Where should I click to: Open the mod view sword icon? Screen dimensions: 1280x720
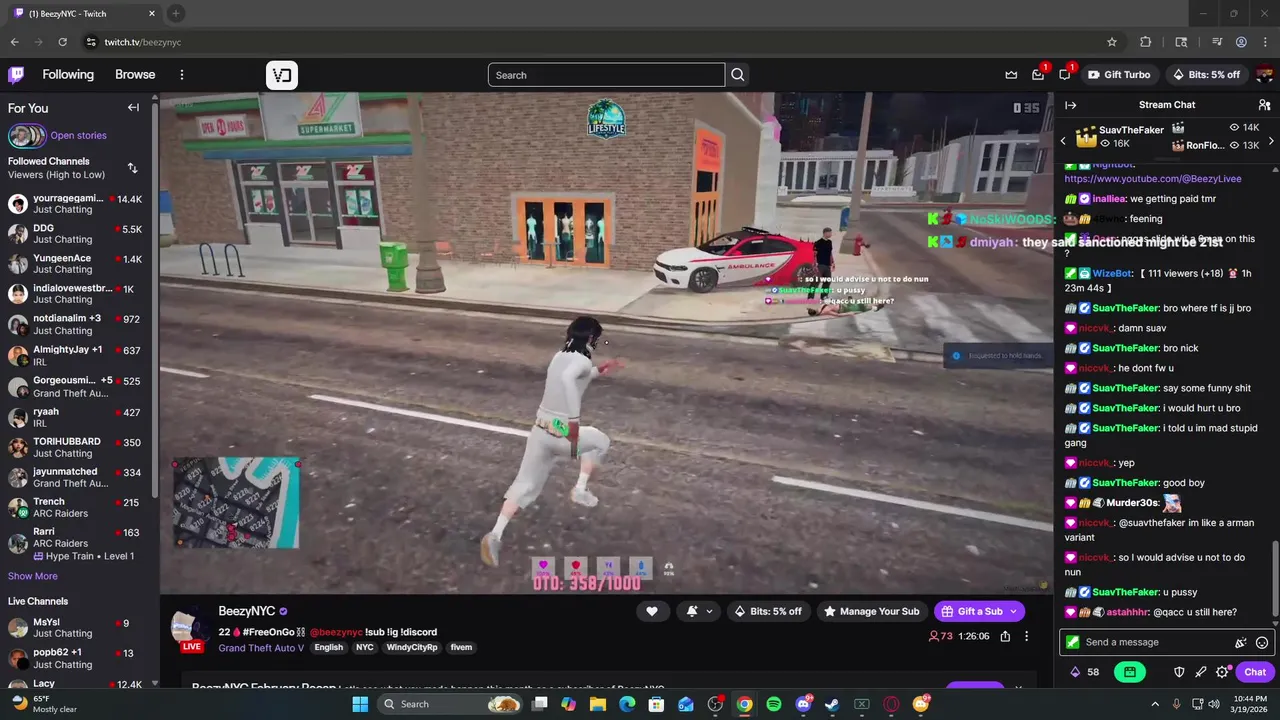point(1201,672)
